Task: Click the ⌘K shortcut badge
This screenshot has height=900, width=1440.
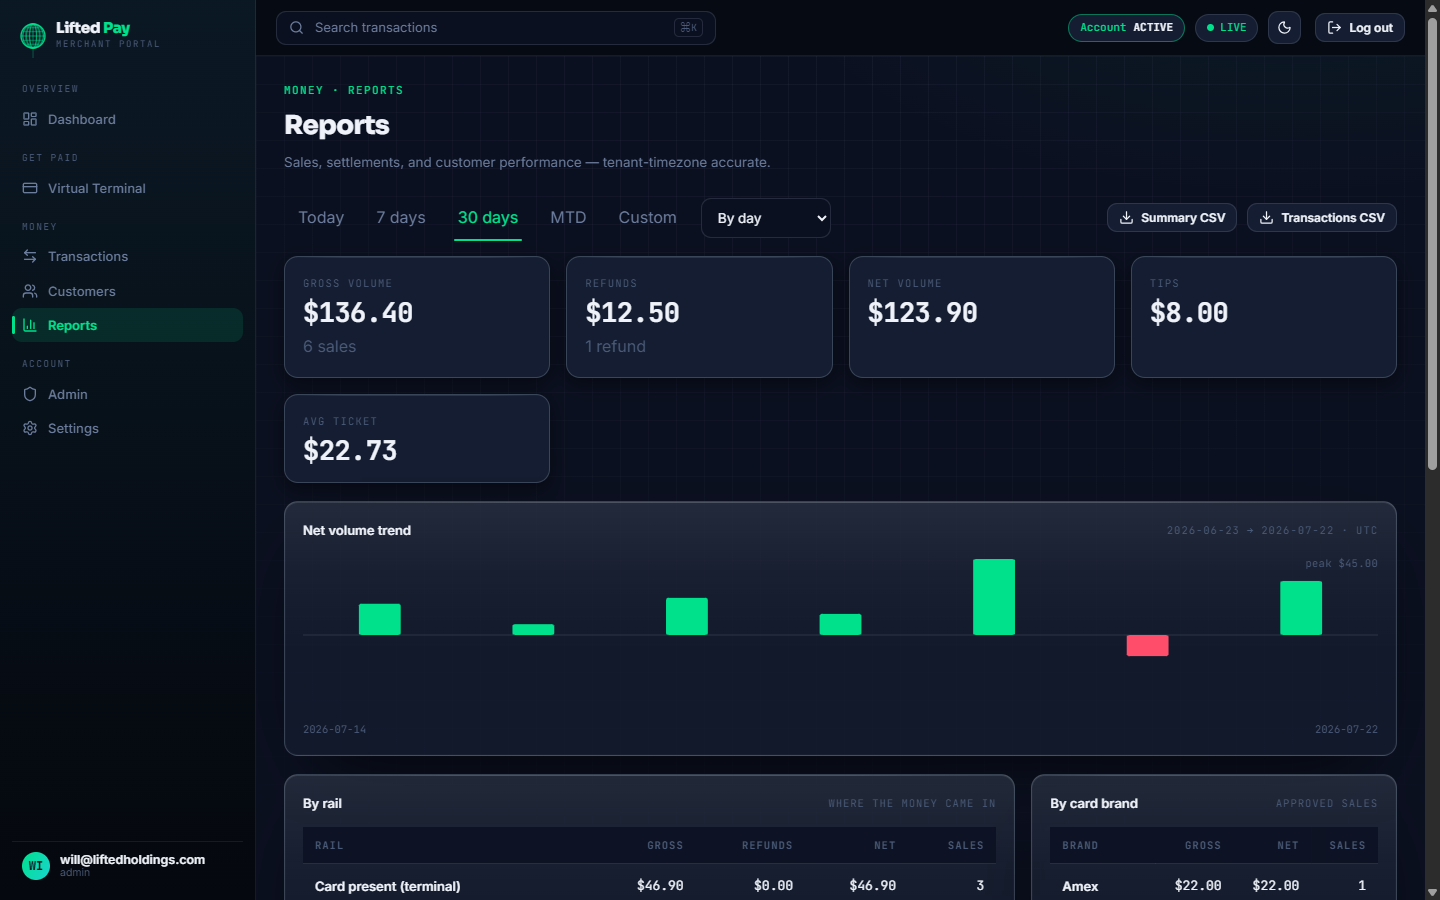Action: [x=688, y=28]
